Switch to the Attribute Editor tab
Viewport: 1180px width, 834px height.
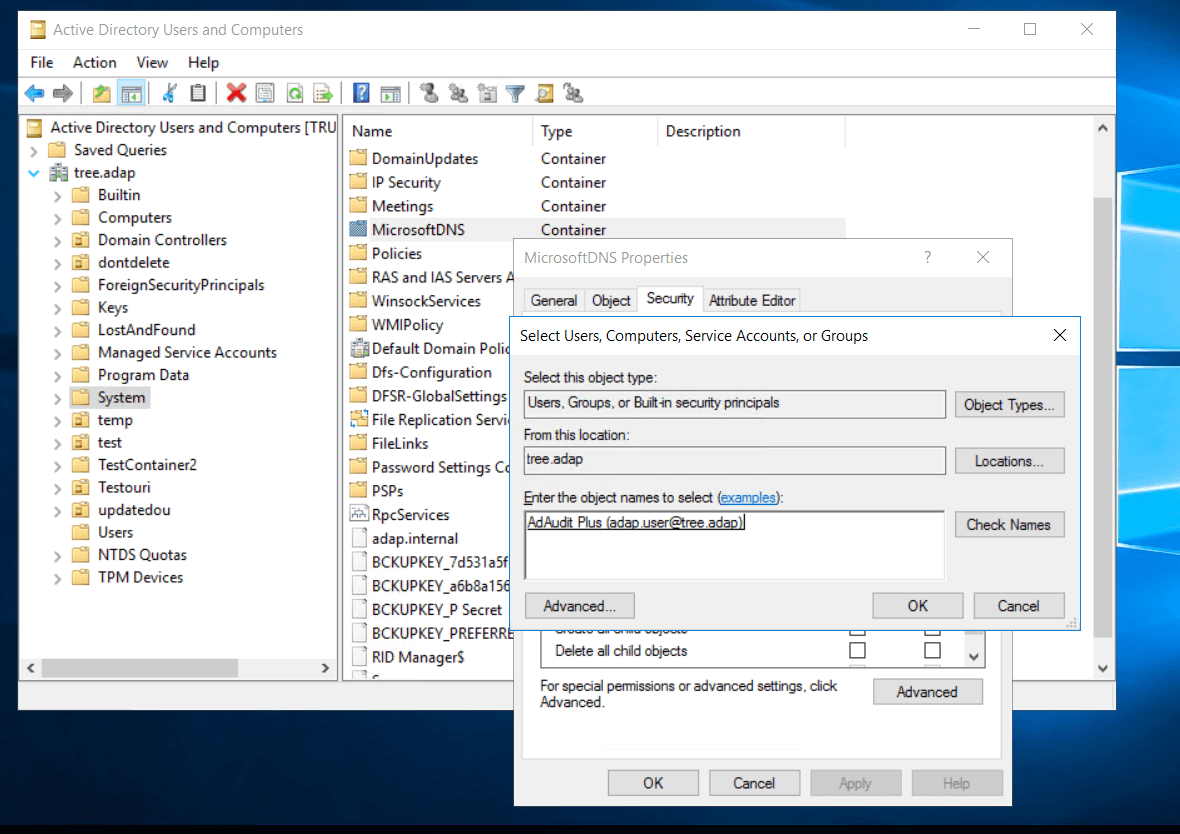coord(752,300)
